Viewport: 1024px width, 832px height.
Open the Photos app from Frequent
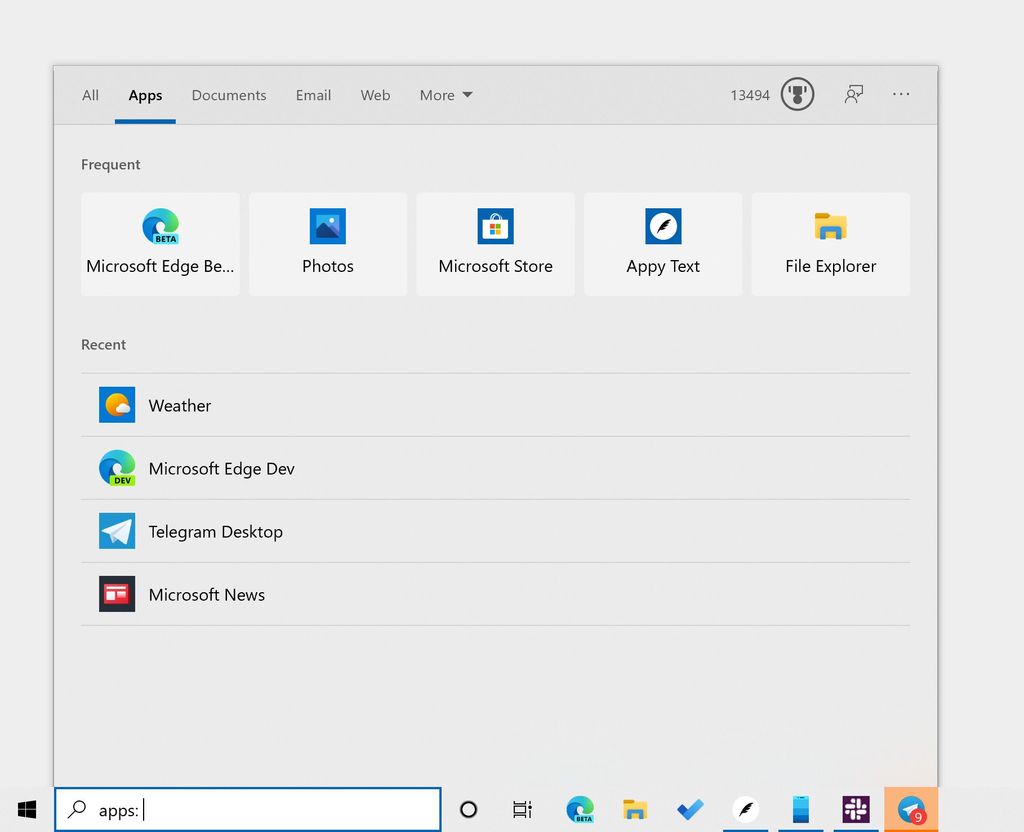tap(328, 243)
